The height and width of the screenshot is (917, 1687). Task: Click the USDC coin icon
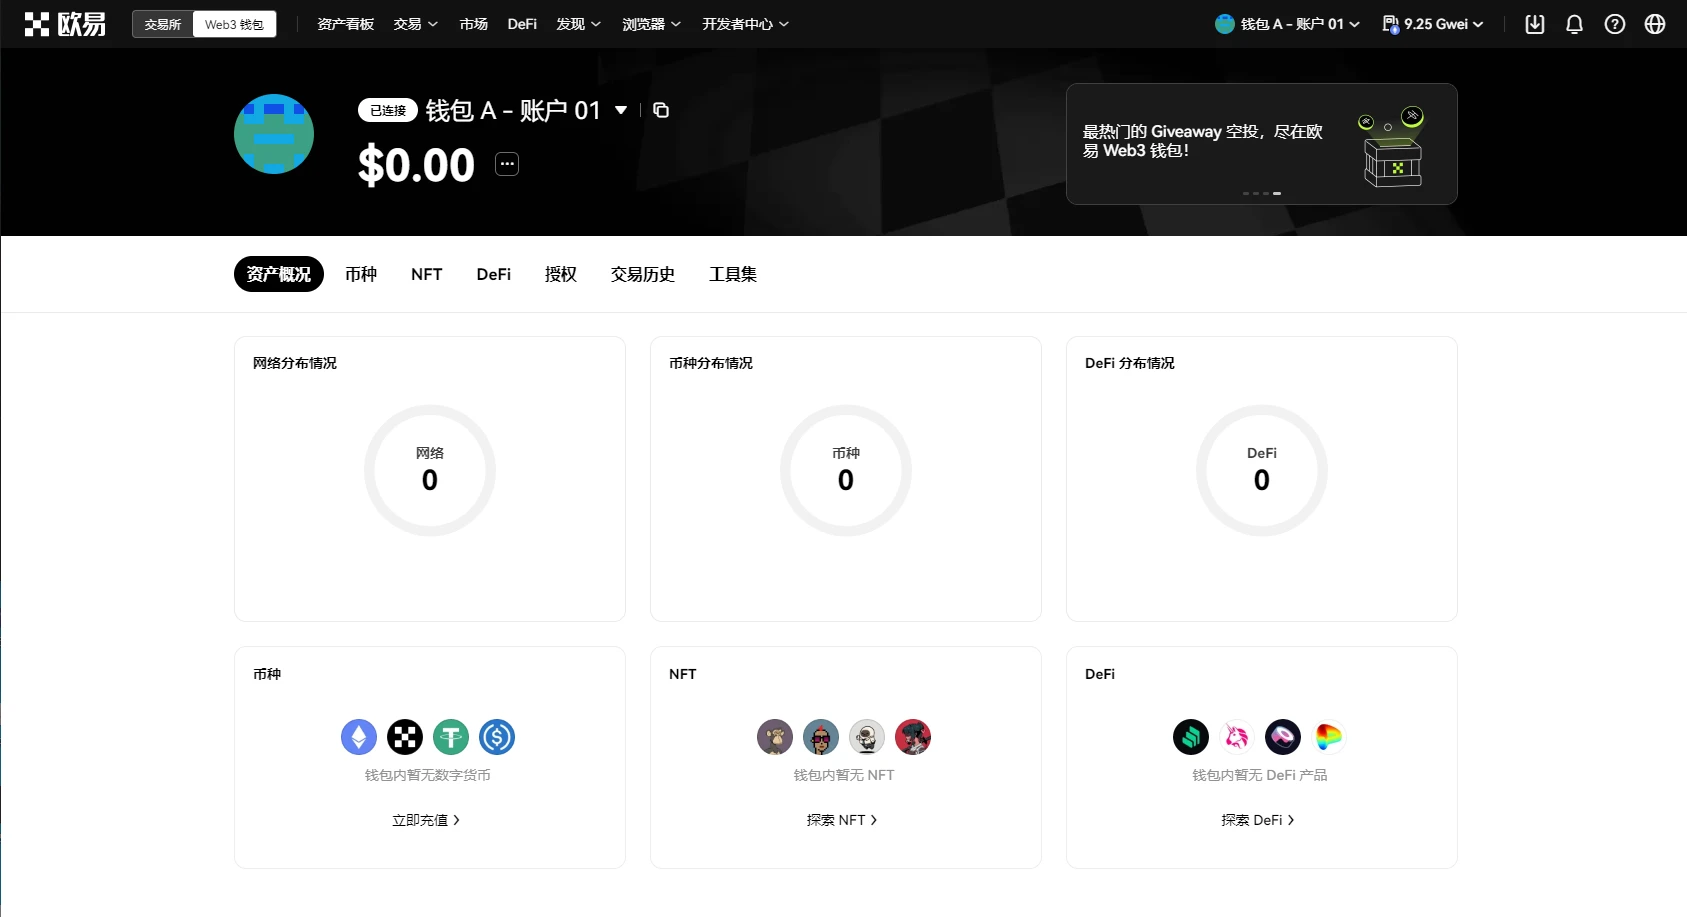(497, 737)
